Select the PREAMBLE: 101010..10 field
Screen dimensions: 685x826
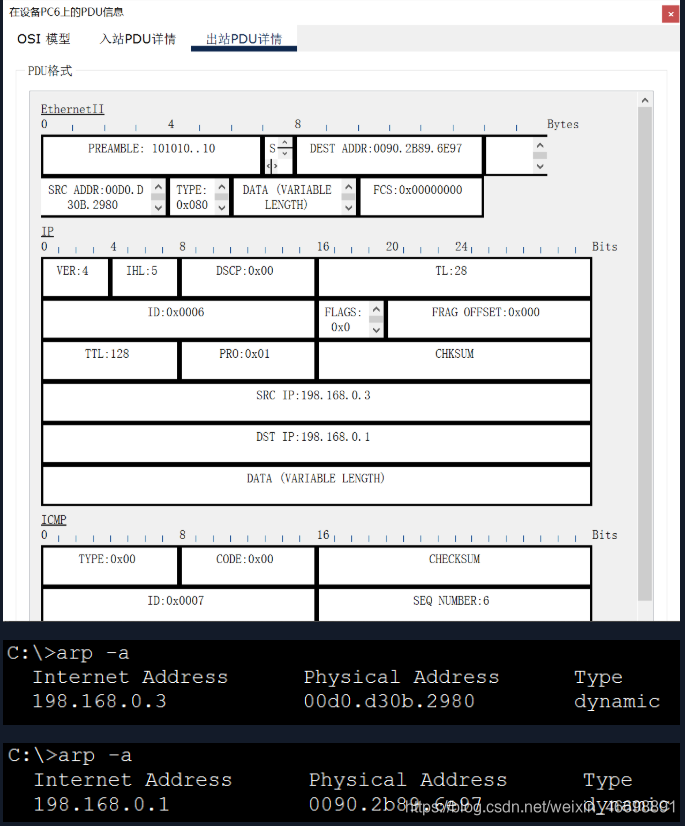tap(151, 155)
